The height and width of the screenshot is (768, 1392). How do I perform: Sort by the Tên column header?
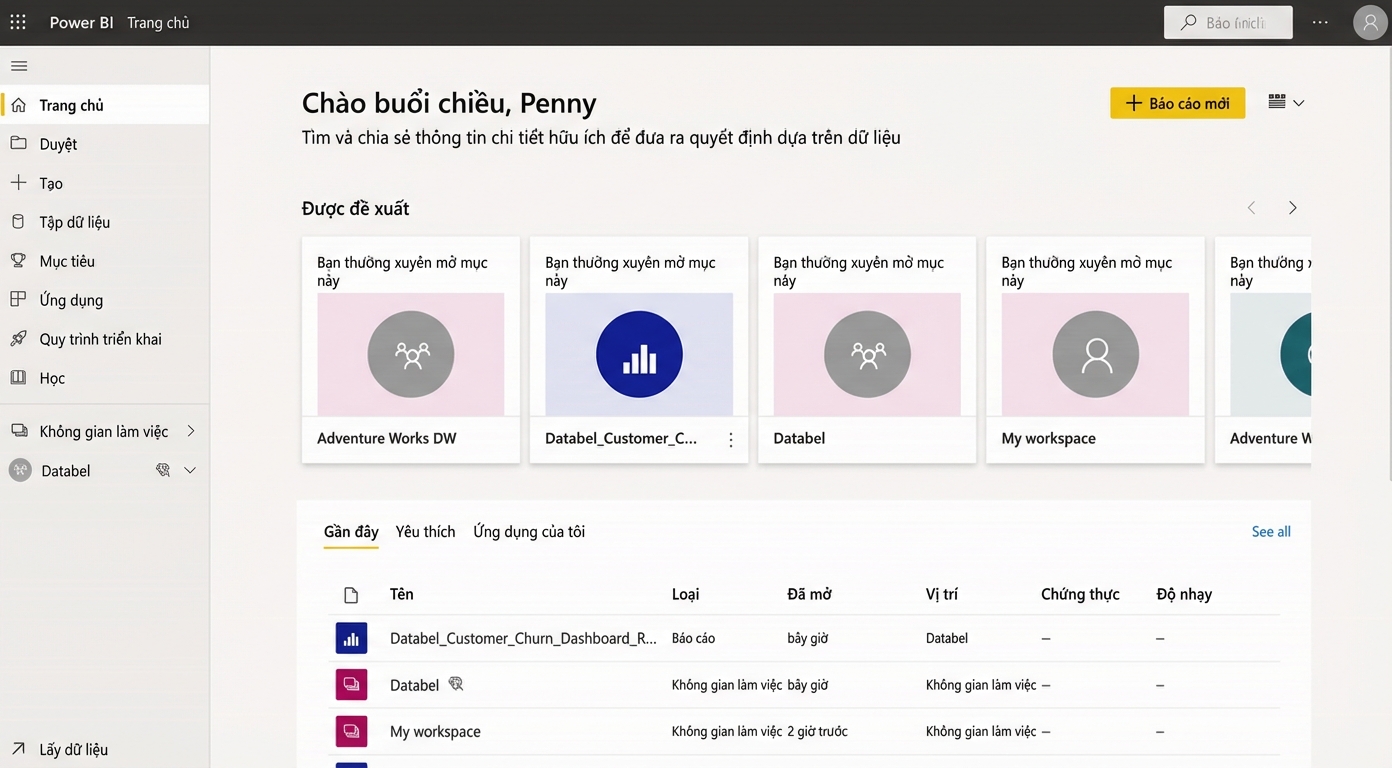401,594
